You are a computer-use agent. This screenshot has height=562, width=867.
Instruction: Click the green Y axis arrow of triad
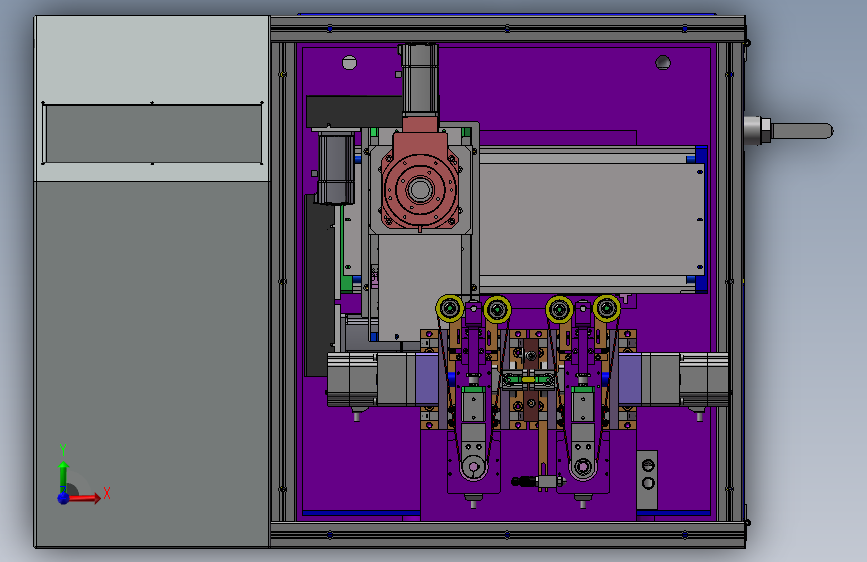(63, 474)
